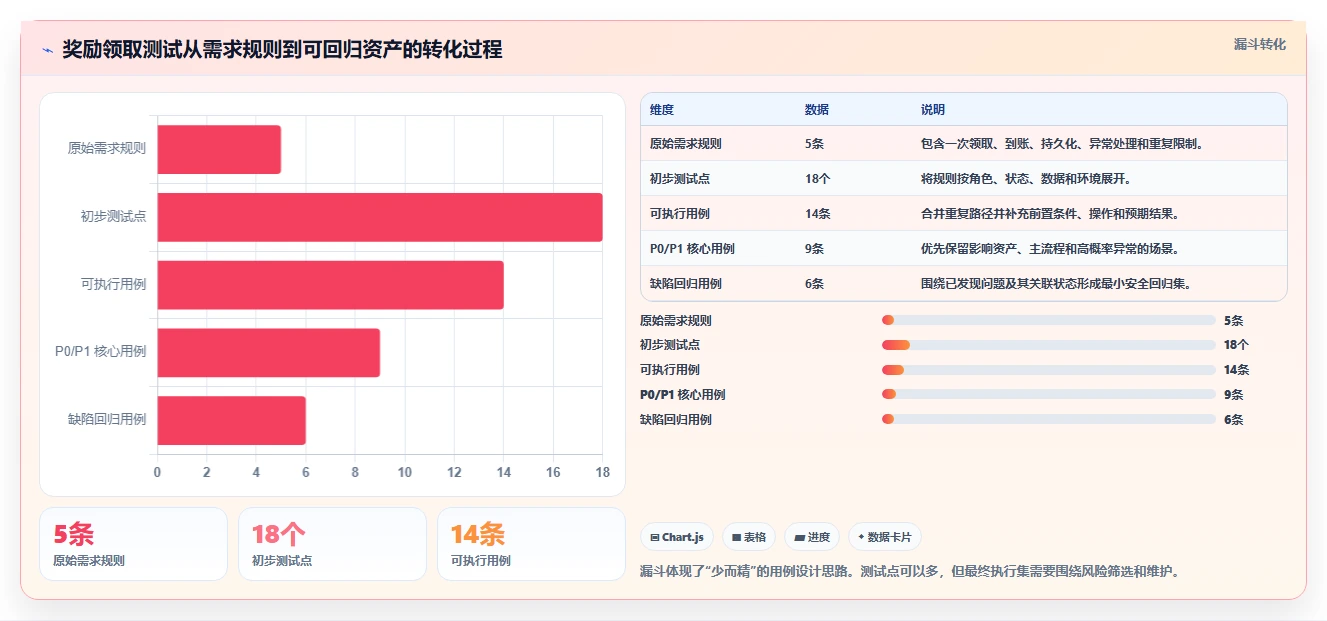Click the footer note starting 漏斗体现了
This screenshot has height=621, width=1327.
pos(912,572)
